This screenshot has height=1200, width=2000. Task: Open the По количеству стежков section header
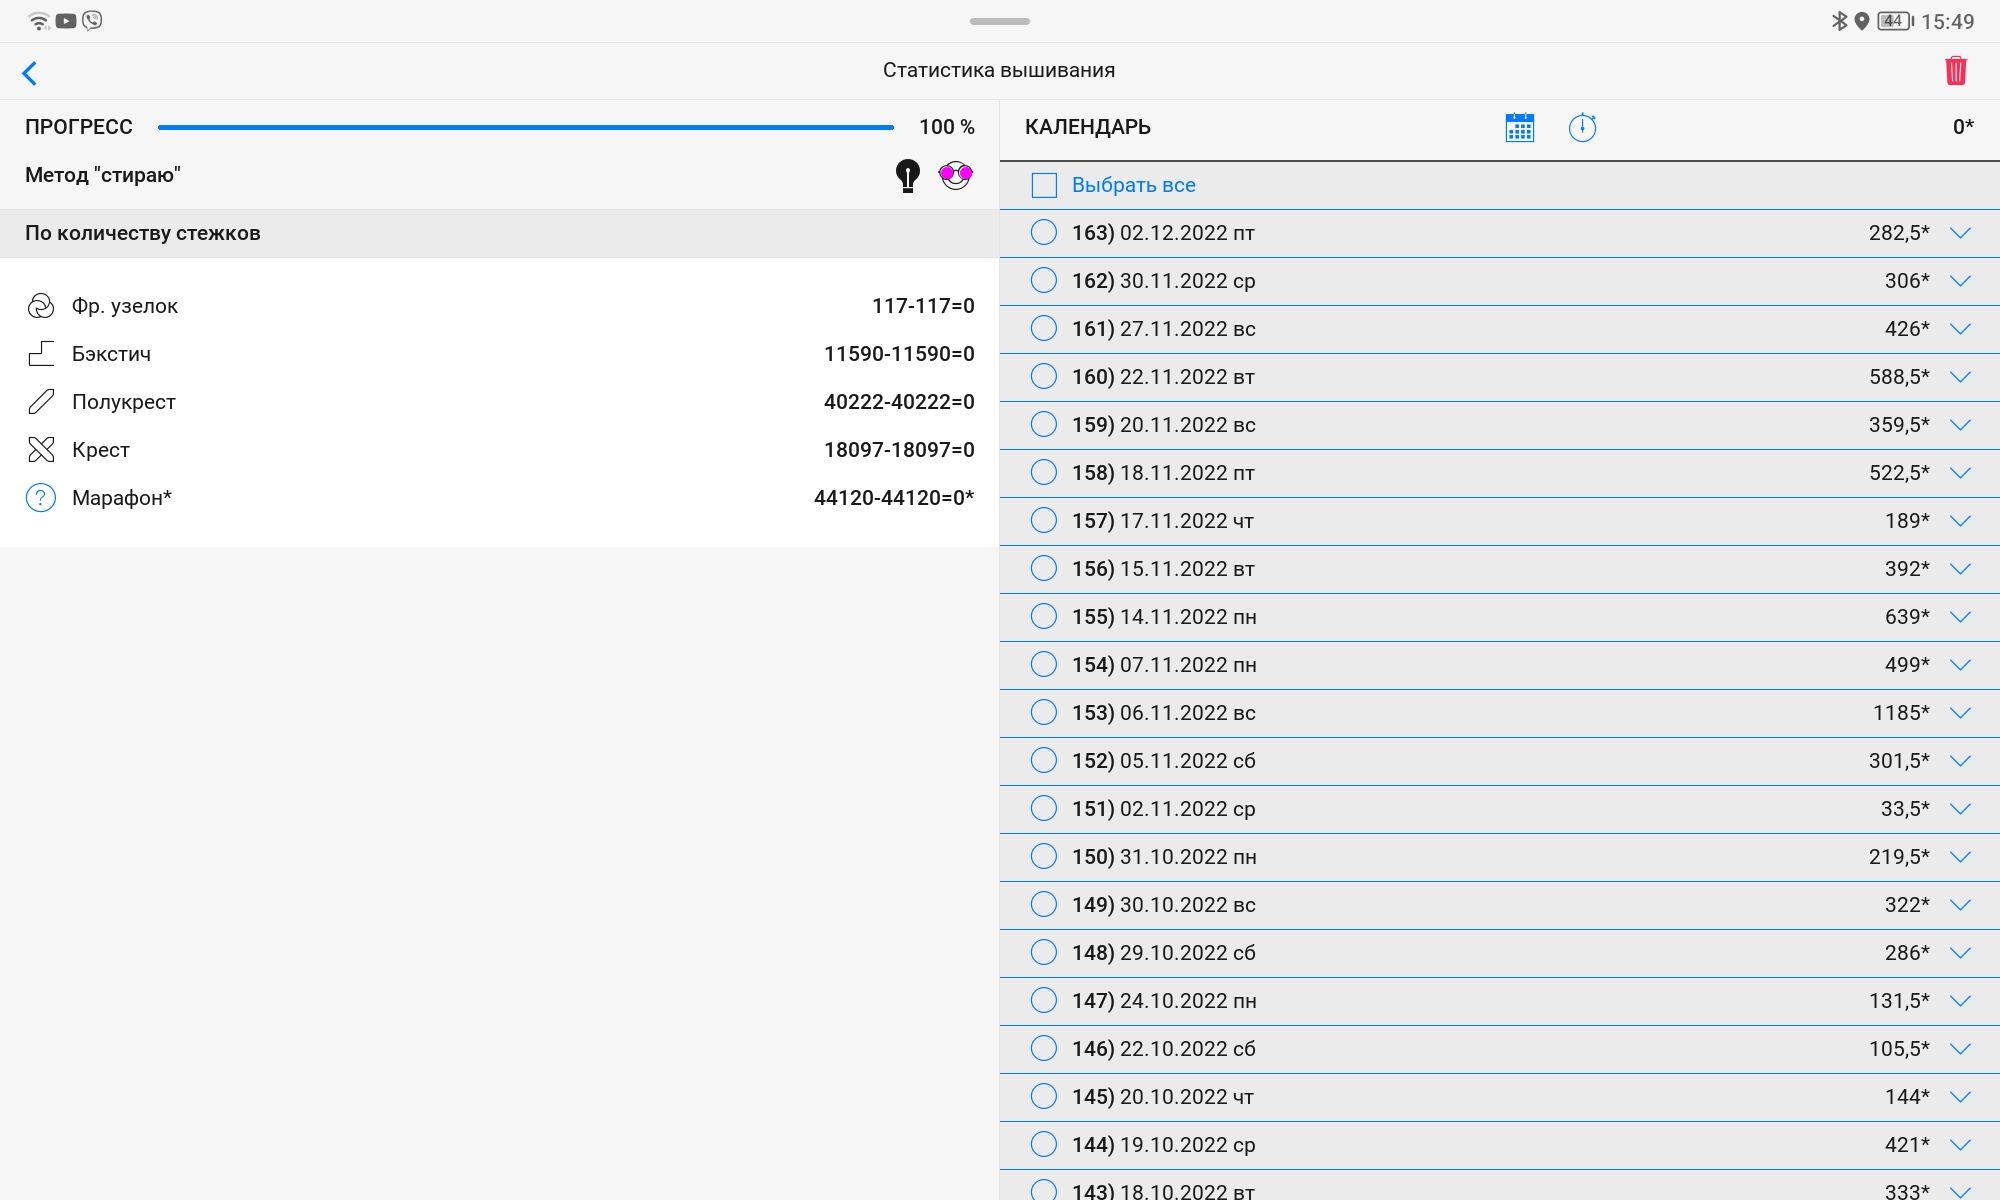pyautogui.click(x=499, y=233)
